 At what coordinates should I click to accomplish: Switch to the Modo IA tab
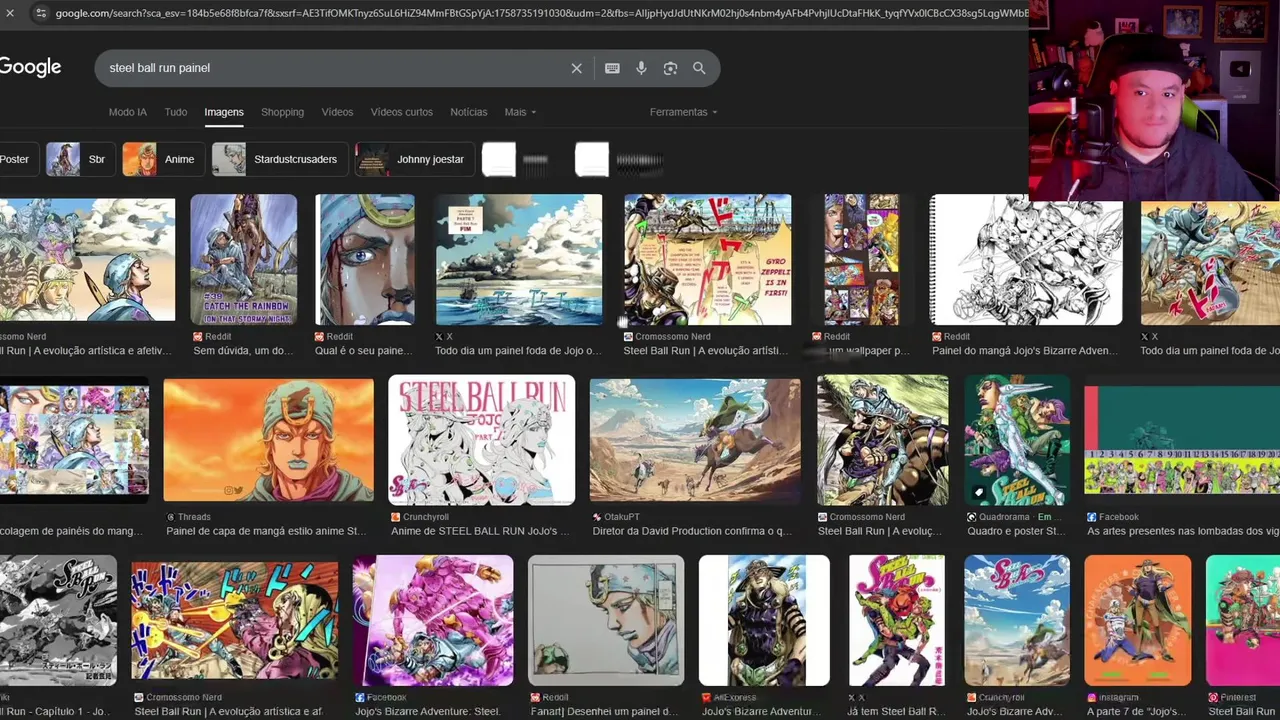tap(127, 112)
